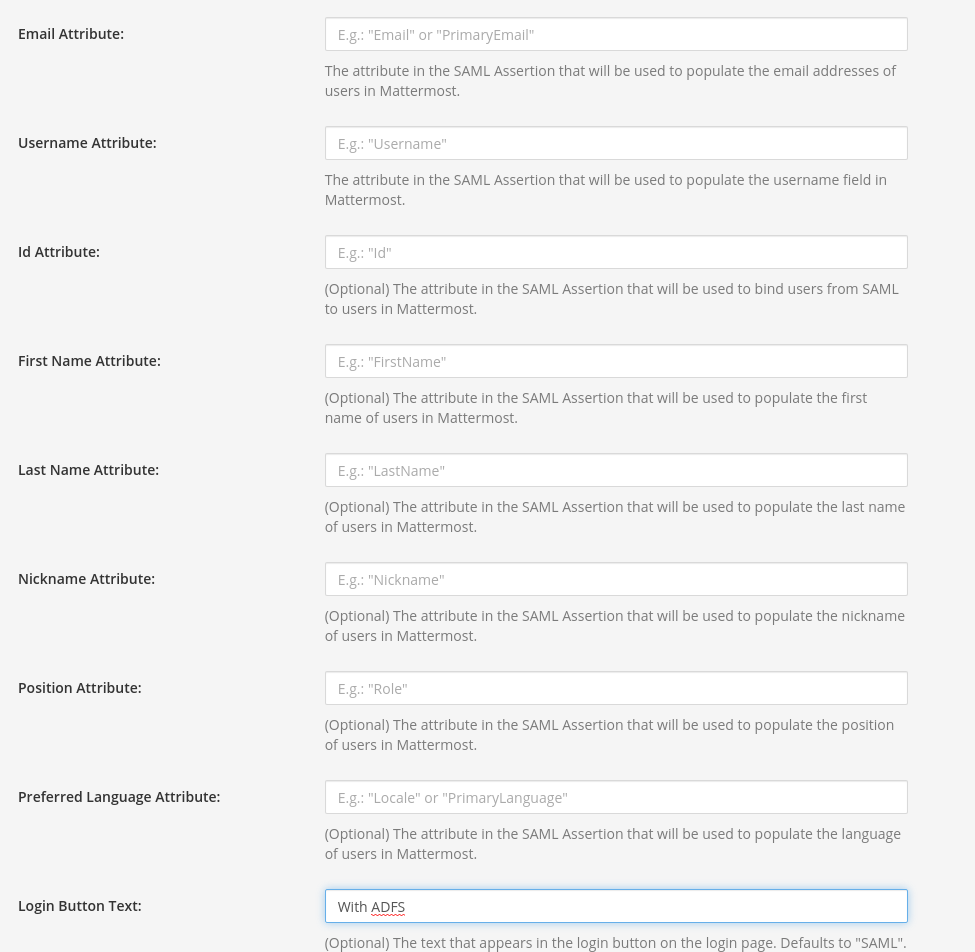The image size is (975, 952).
Task: Click the Last Name Attribute input field
Action: (x=616, y=470)
